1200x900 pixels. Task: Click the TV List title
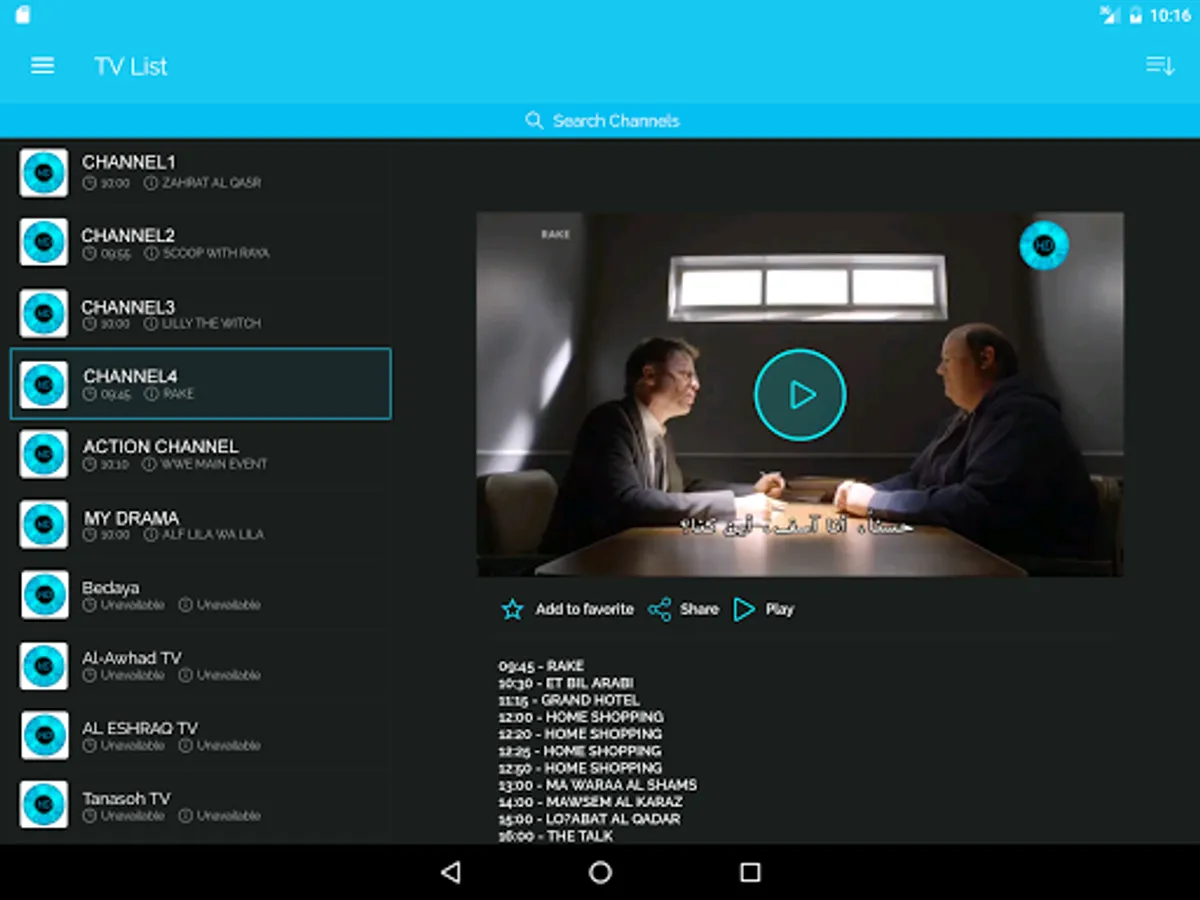click(x=131, y=66)
